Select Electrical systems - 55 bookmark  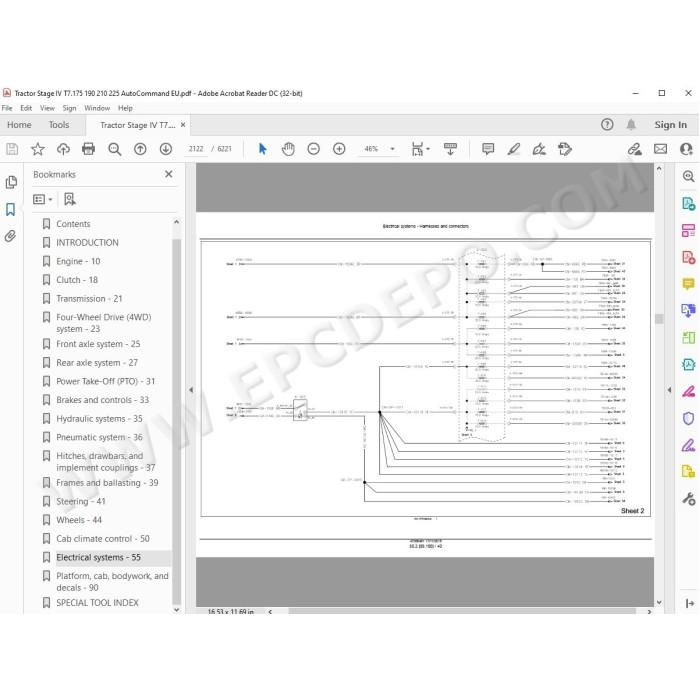pyautogui.click(x=99, y=558)
